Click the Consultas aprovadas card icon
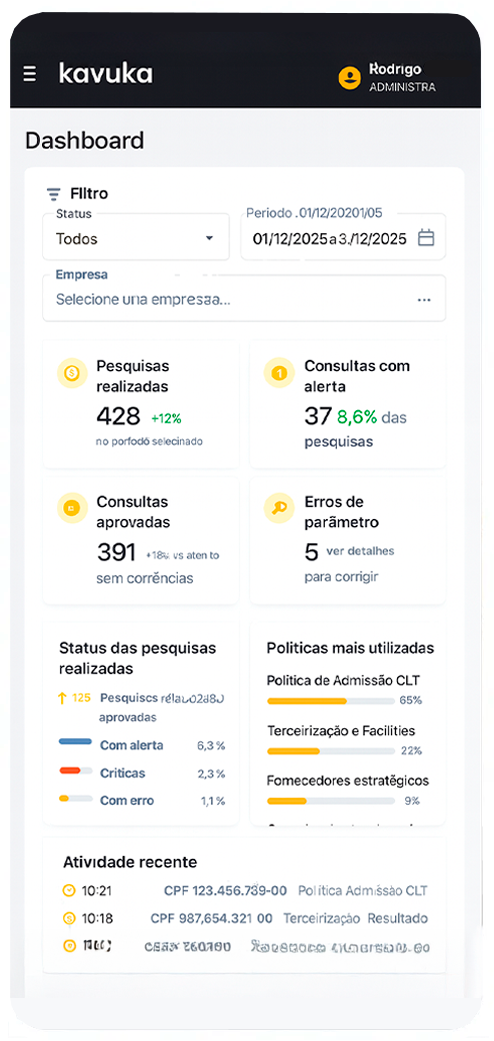Viewport: 494px width, 1041px height. 71,508
